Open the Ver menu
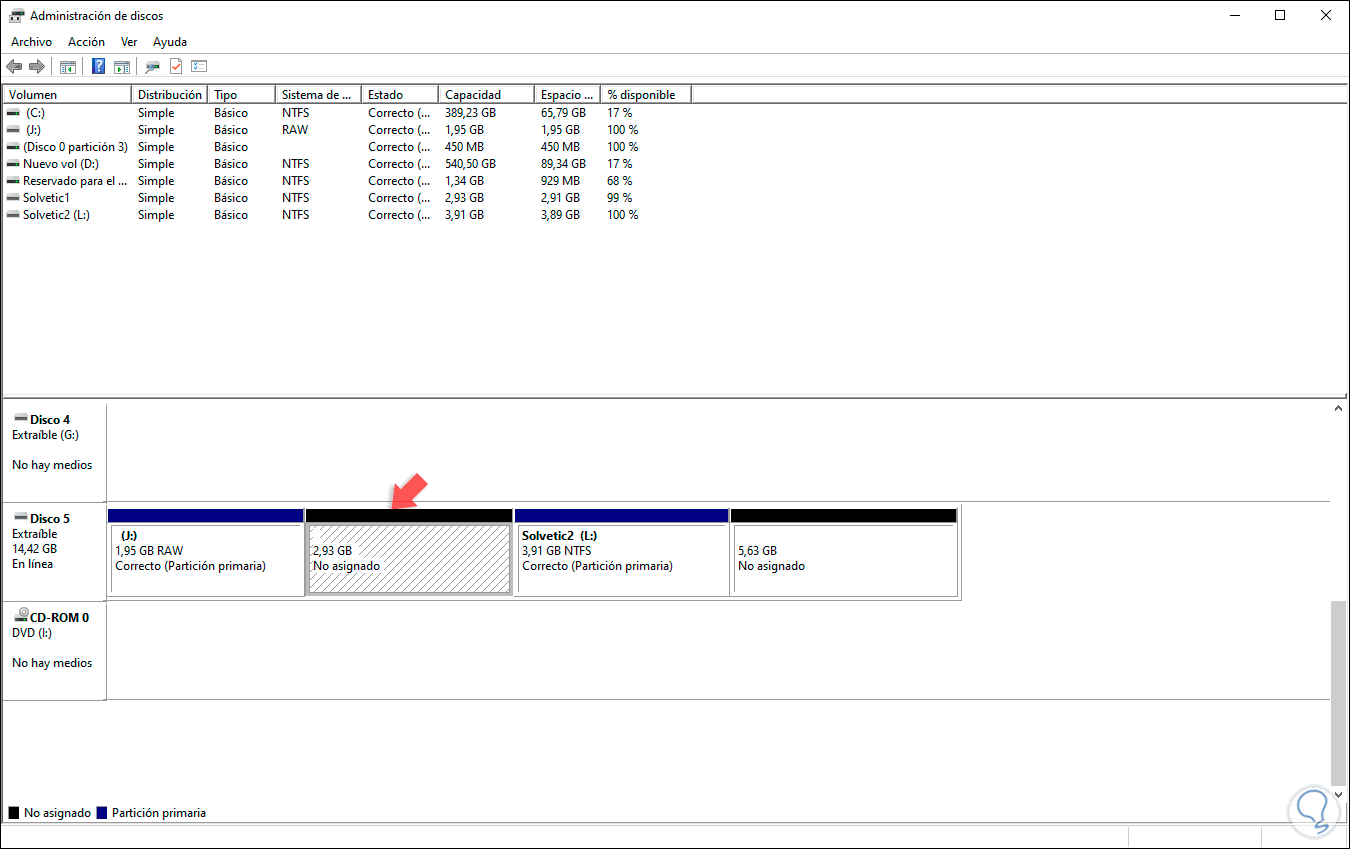The width and height of the screenshot is (1350, 849). pyautogui.click(x=128, y=41)
